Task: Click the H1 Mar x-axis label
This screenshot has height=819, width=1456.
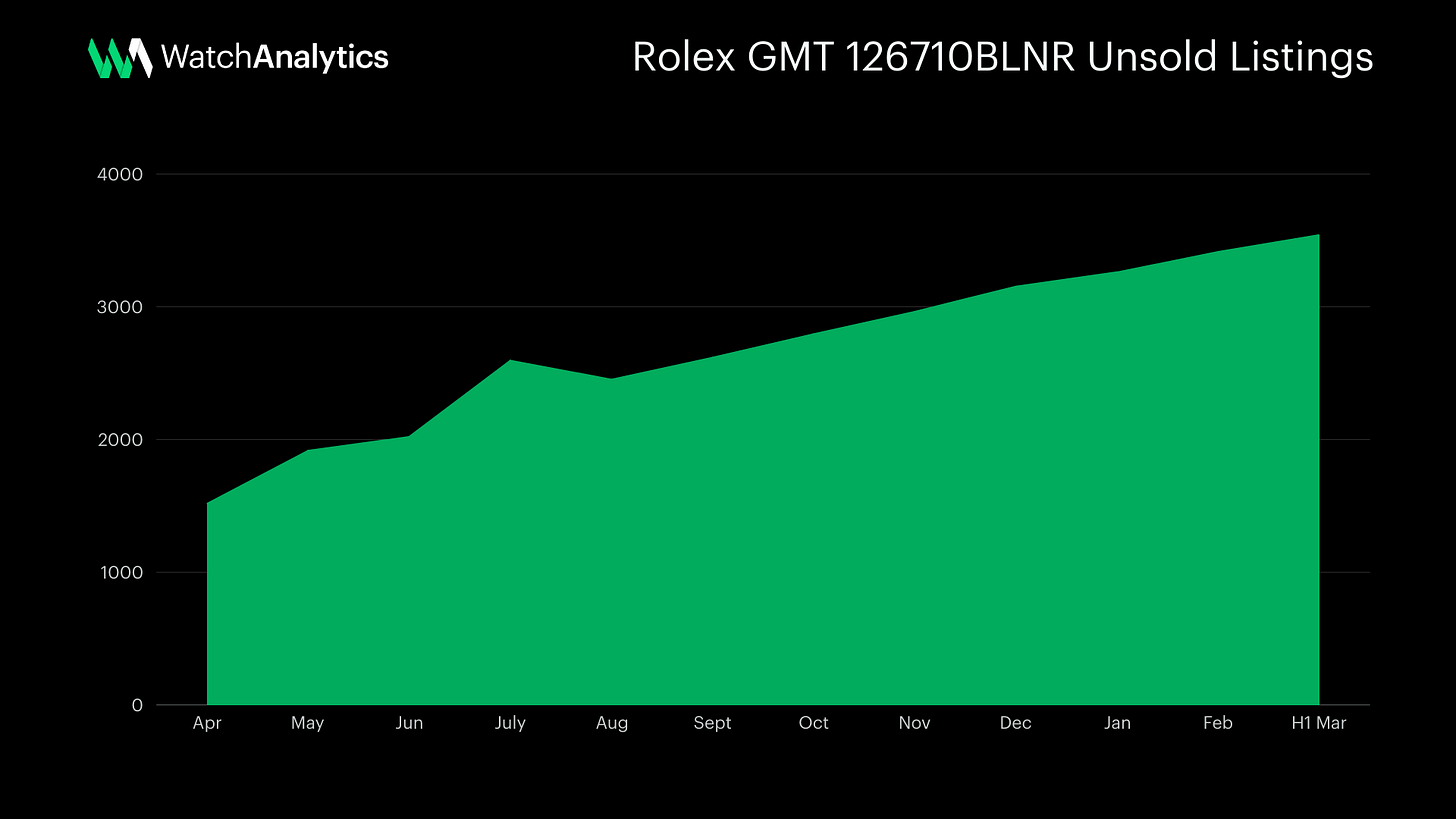Action: tap(1319, 723)
